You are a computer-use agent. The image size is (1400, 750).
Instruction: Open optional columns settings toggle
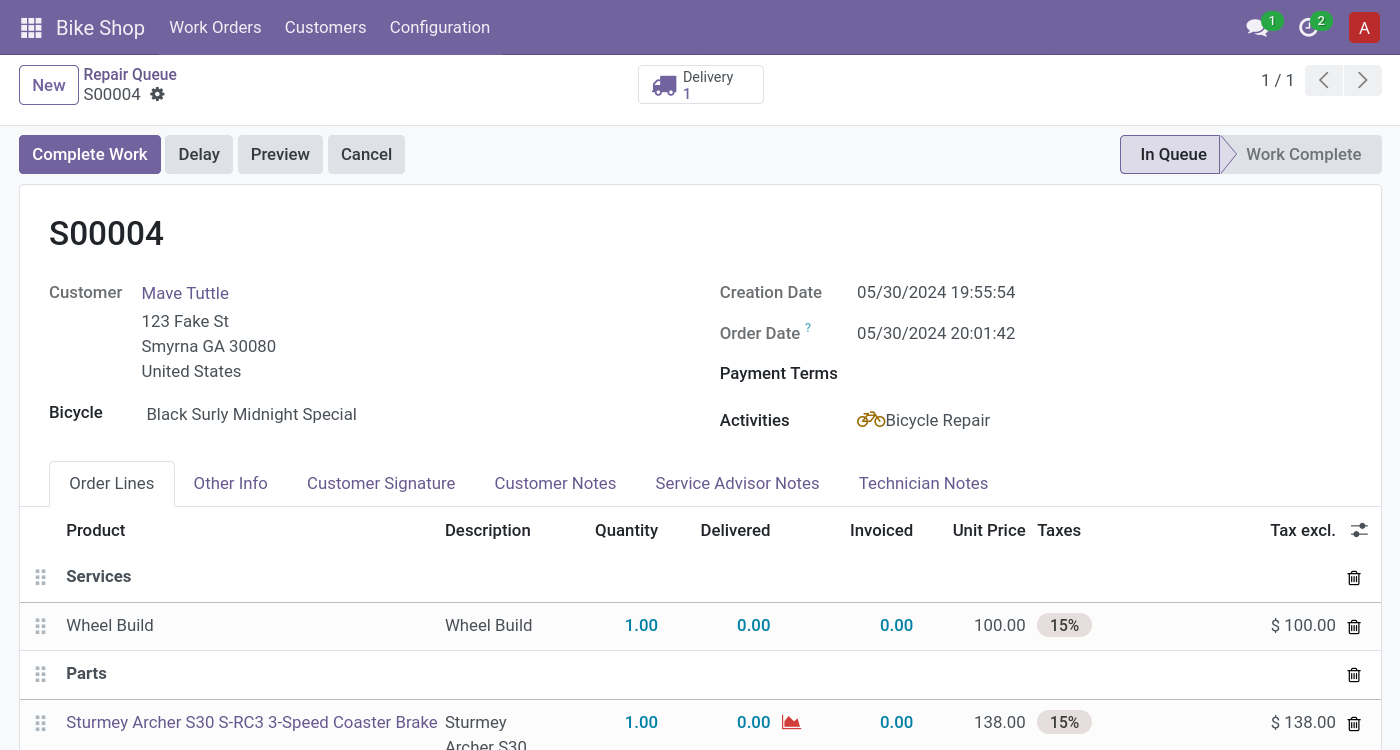point(1359,530)
